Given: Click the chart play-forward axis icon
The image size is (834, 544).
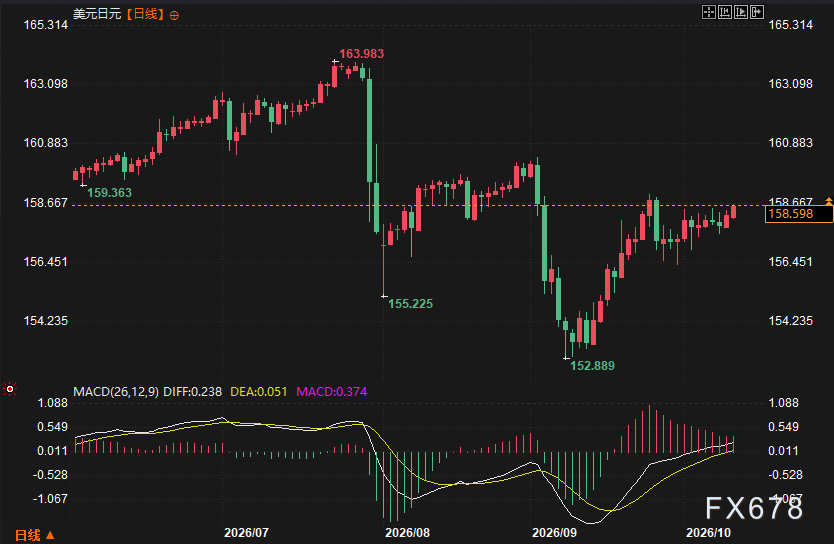Looking at the screenshot, I should click(740, 12).
